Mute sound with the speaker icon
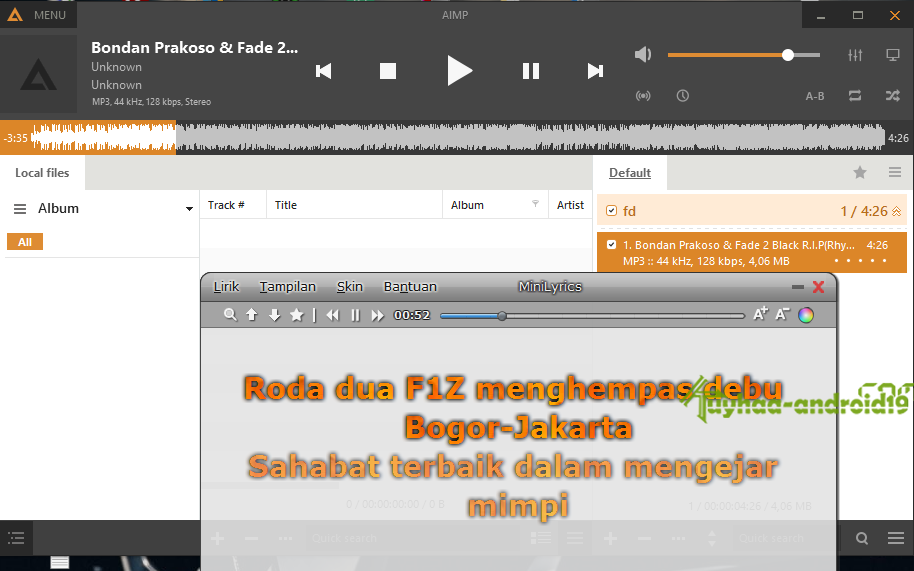This screenshot has width=914, height=571. point(643,55)
